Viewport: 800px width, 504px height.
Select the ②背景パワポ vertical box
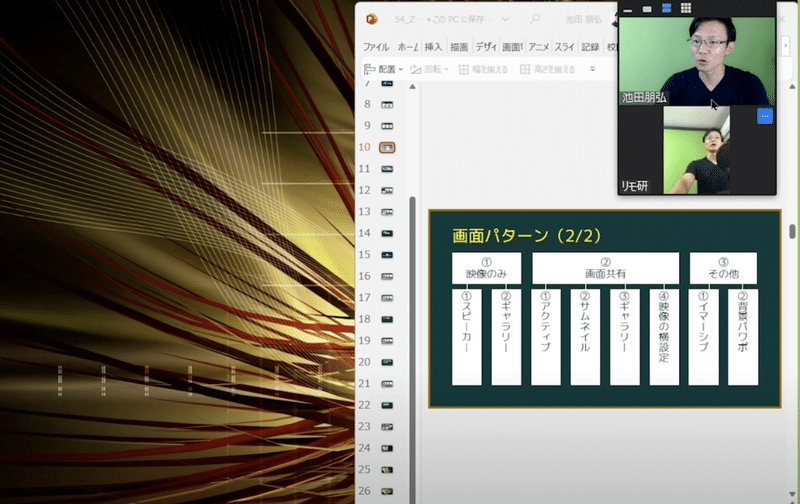[x=743, y=337]
